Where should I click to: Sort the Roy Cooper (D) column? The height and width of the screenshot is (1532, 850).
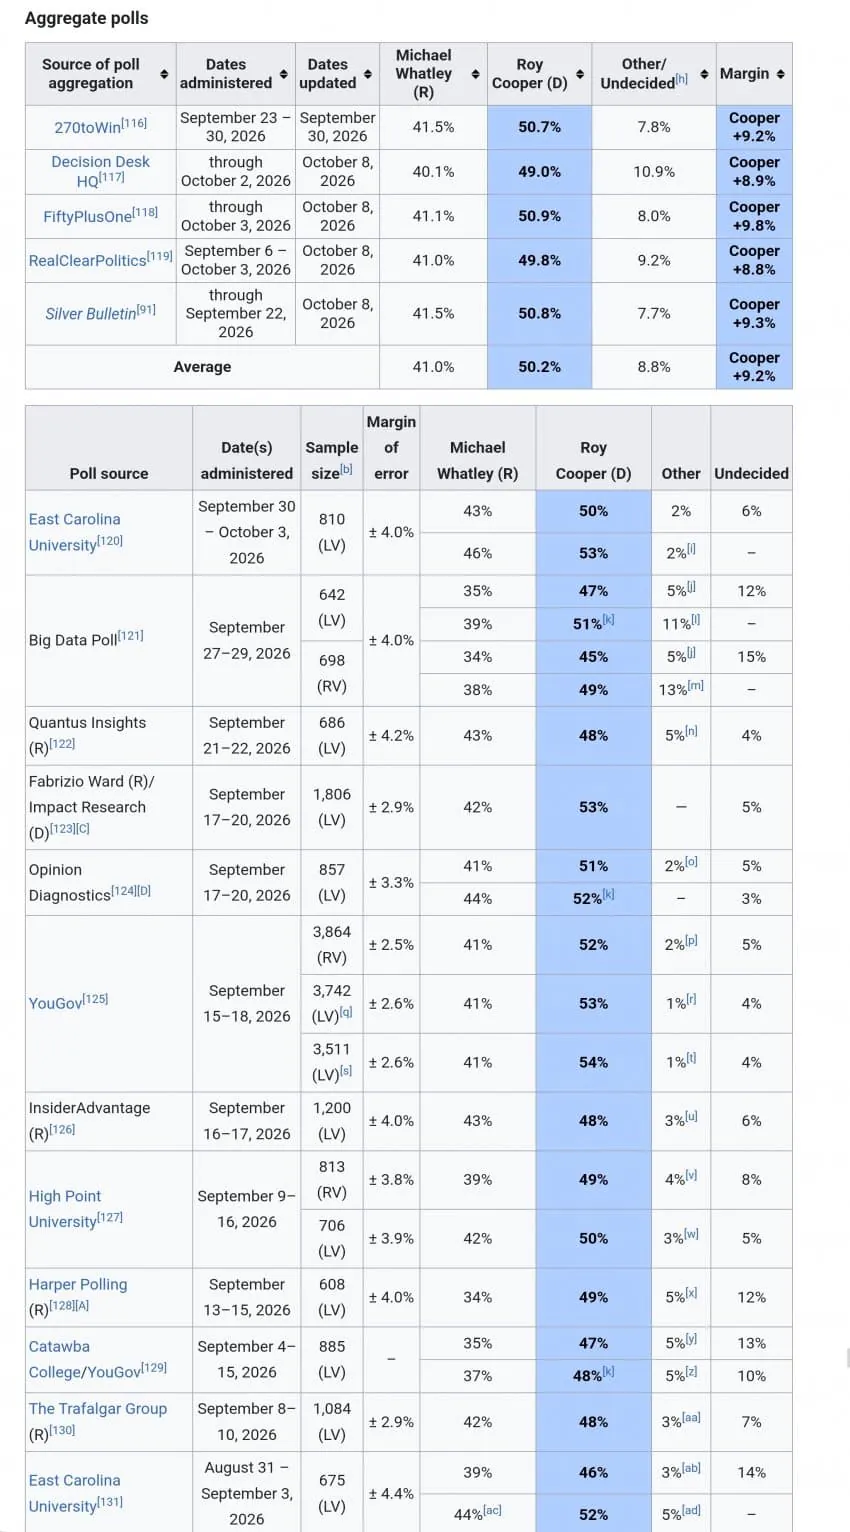click(x=580, y=74)
